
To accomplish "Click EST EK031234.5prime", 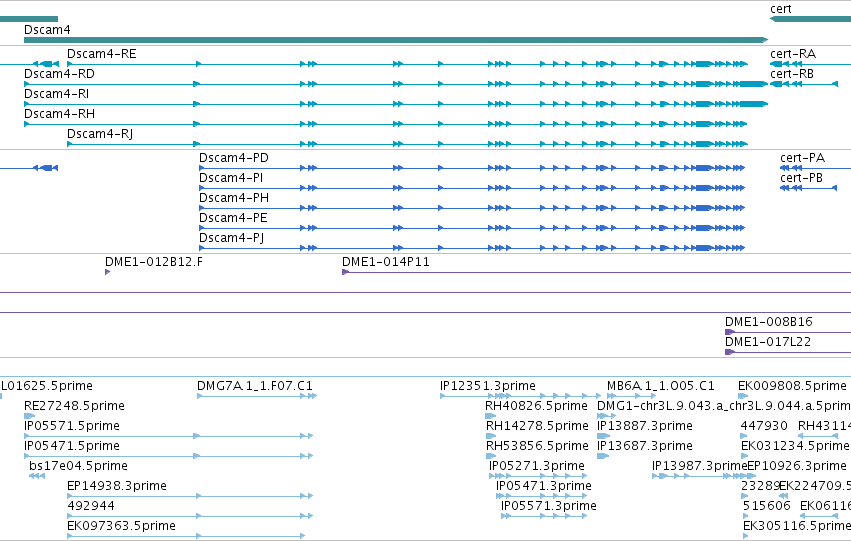I will point(795,446).
